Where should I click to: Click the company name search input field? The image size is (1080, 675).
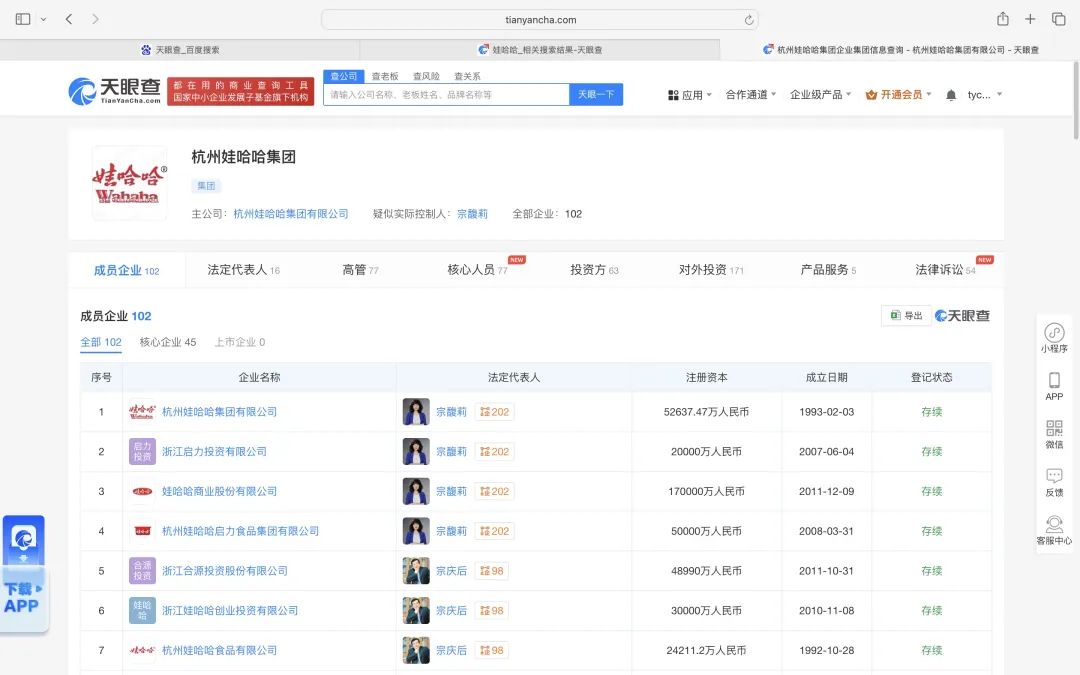[x=446, y=95]
